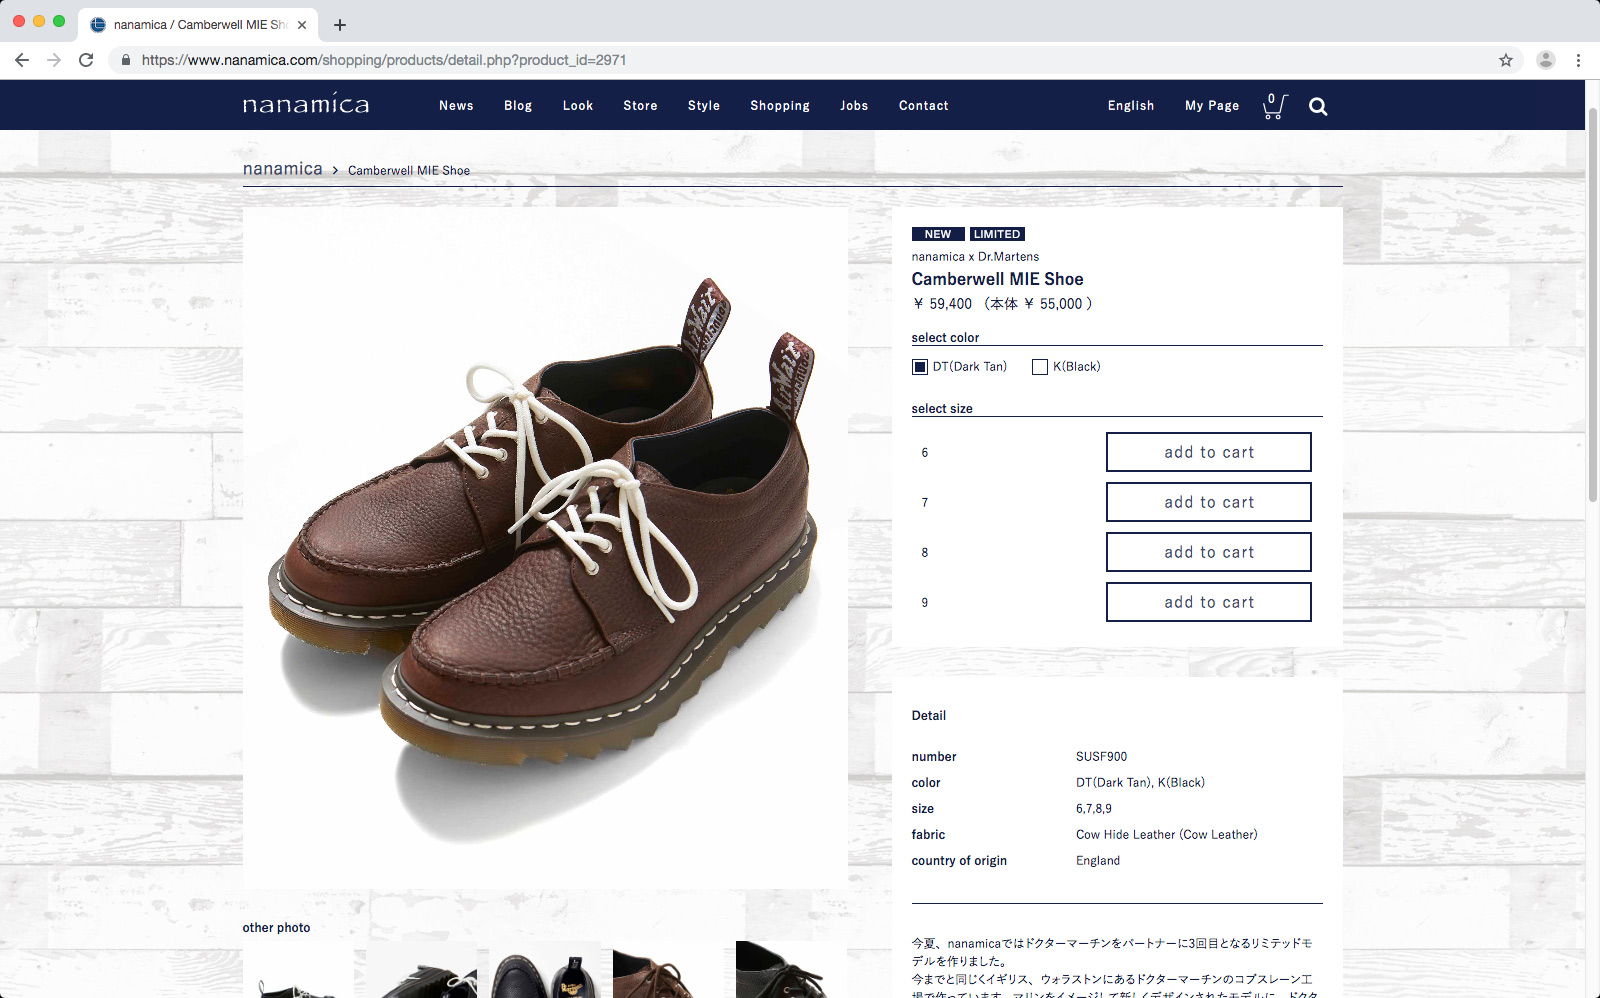
Task: Select the DT(Dark Tan) color checkbox
Action: [920, 367]
